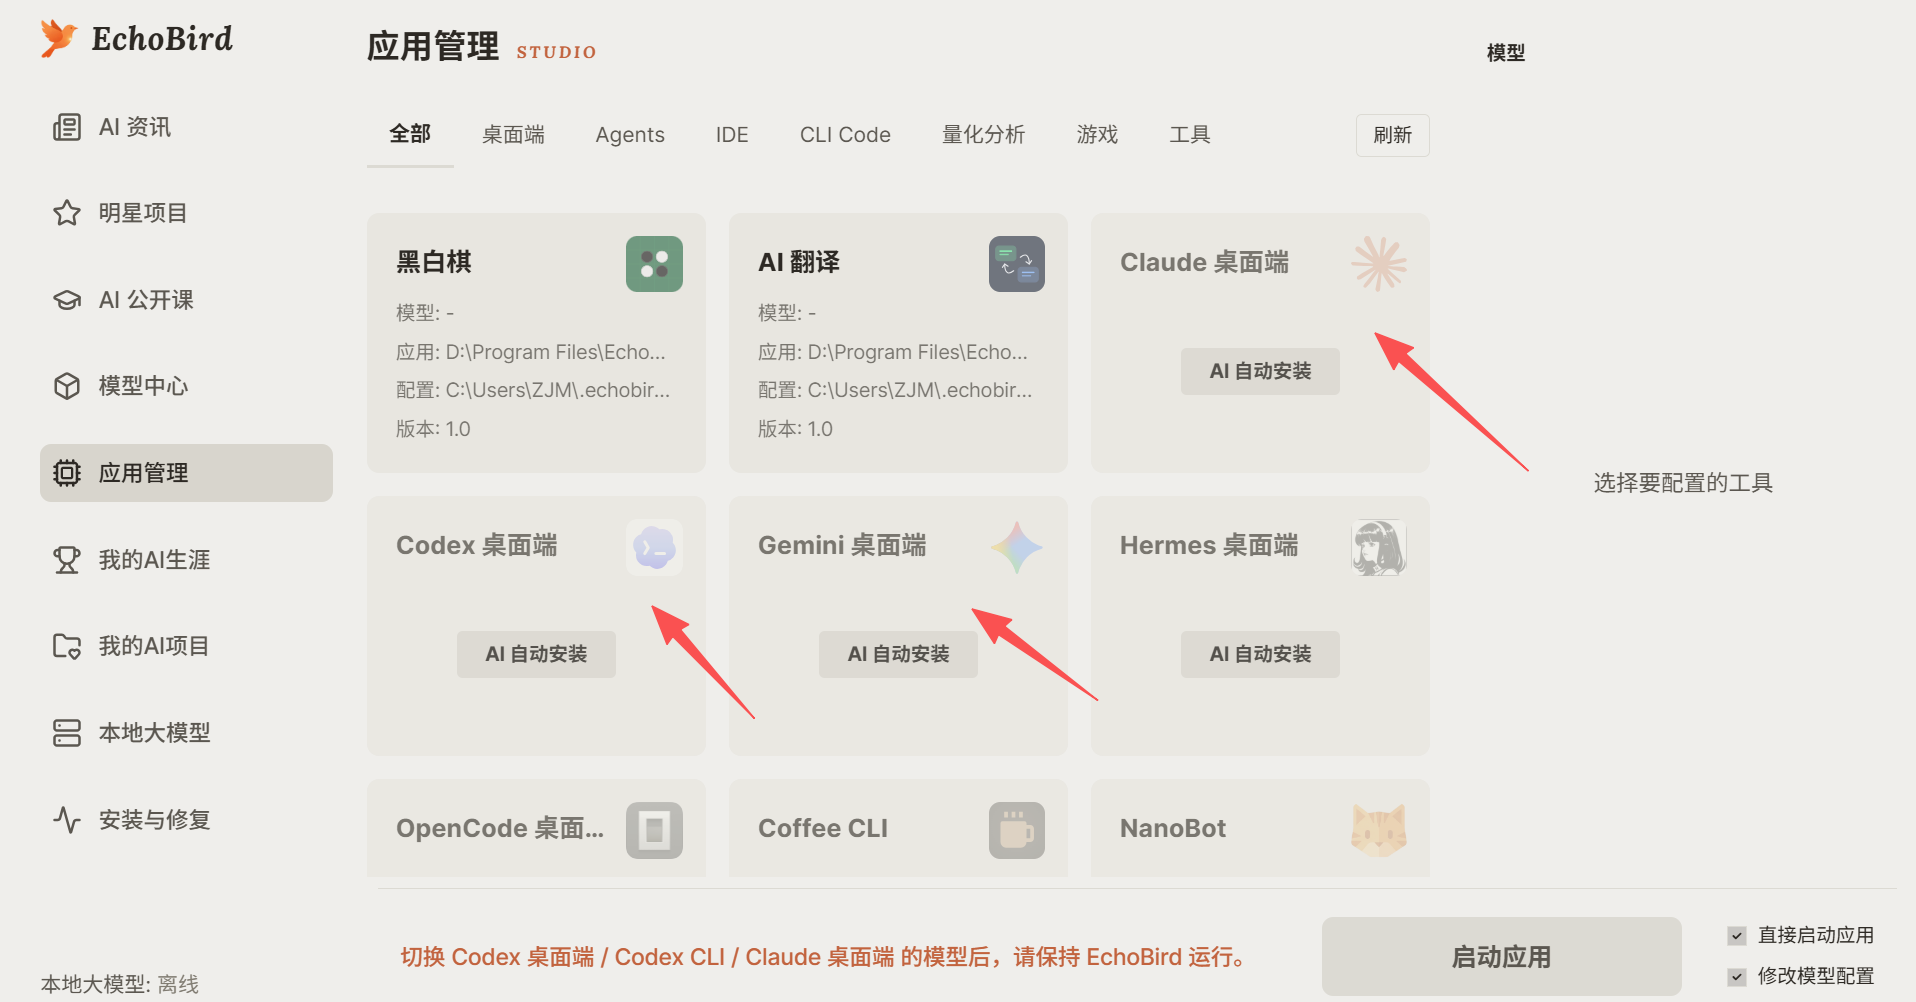The image size is (1916, 1002).
Task: Toggle the 直接启动应用 checkbox
Action: click(x=1737, y=936)
